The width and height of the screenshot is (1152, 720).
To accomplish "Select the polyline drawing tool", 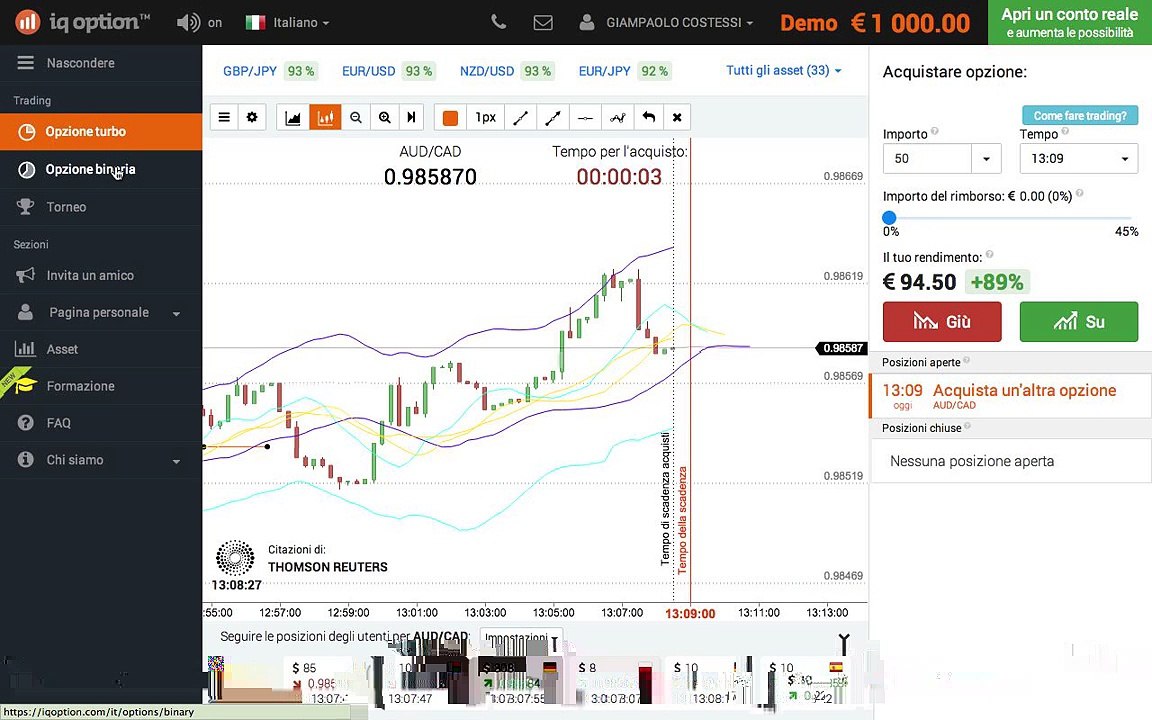I will tap(617, 118).
